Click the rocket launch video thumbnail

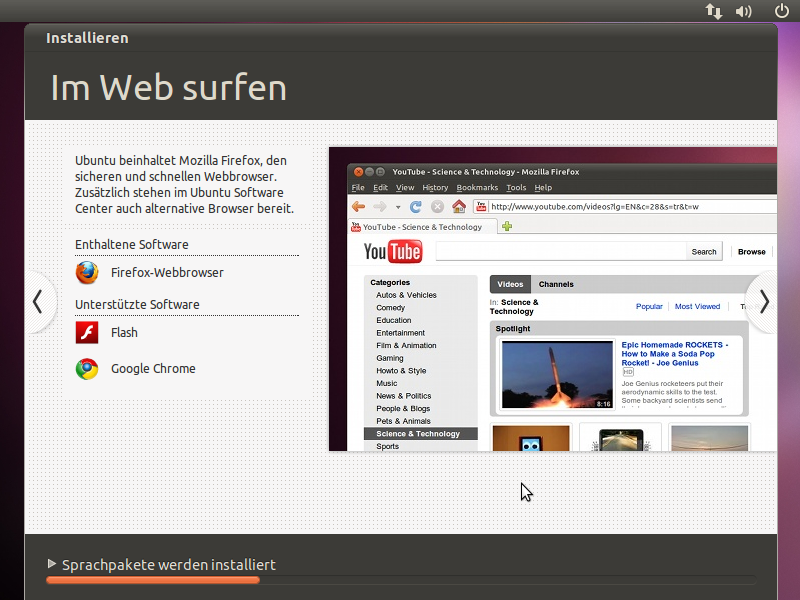(x=557, y=374)
